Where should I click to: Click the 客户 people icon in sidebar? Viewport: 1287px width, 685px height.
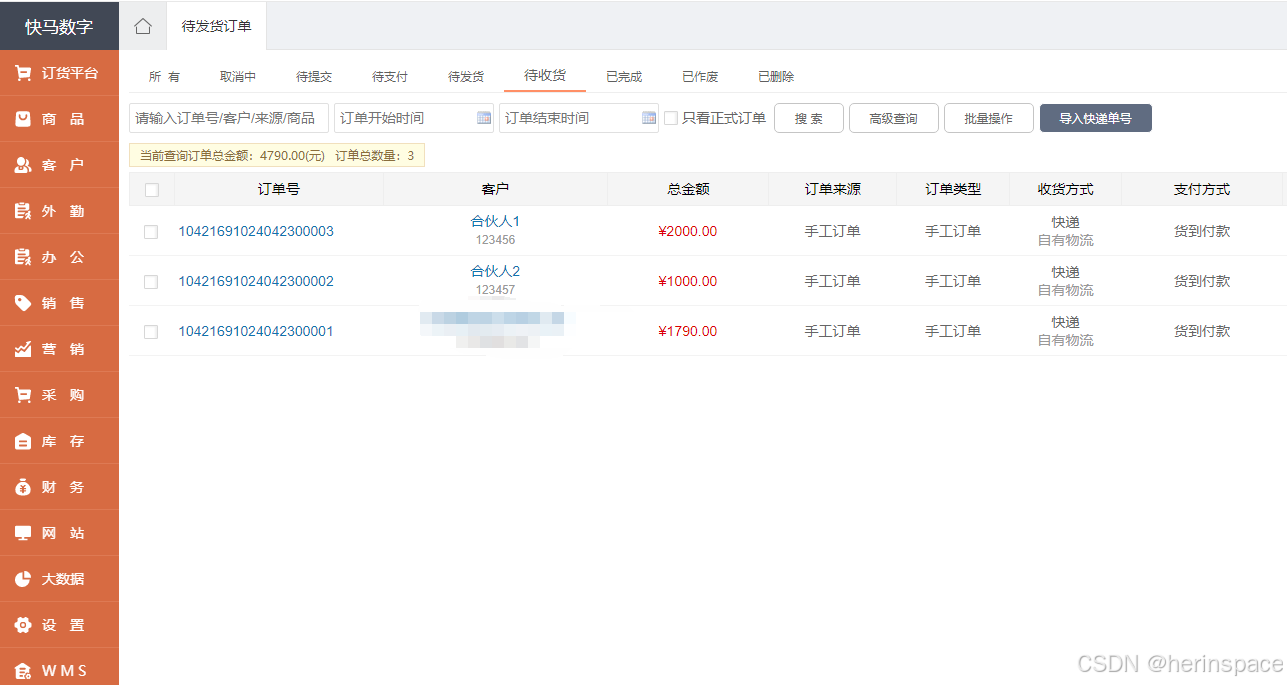23,165
